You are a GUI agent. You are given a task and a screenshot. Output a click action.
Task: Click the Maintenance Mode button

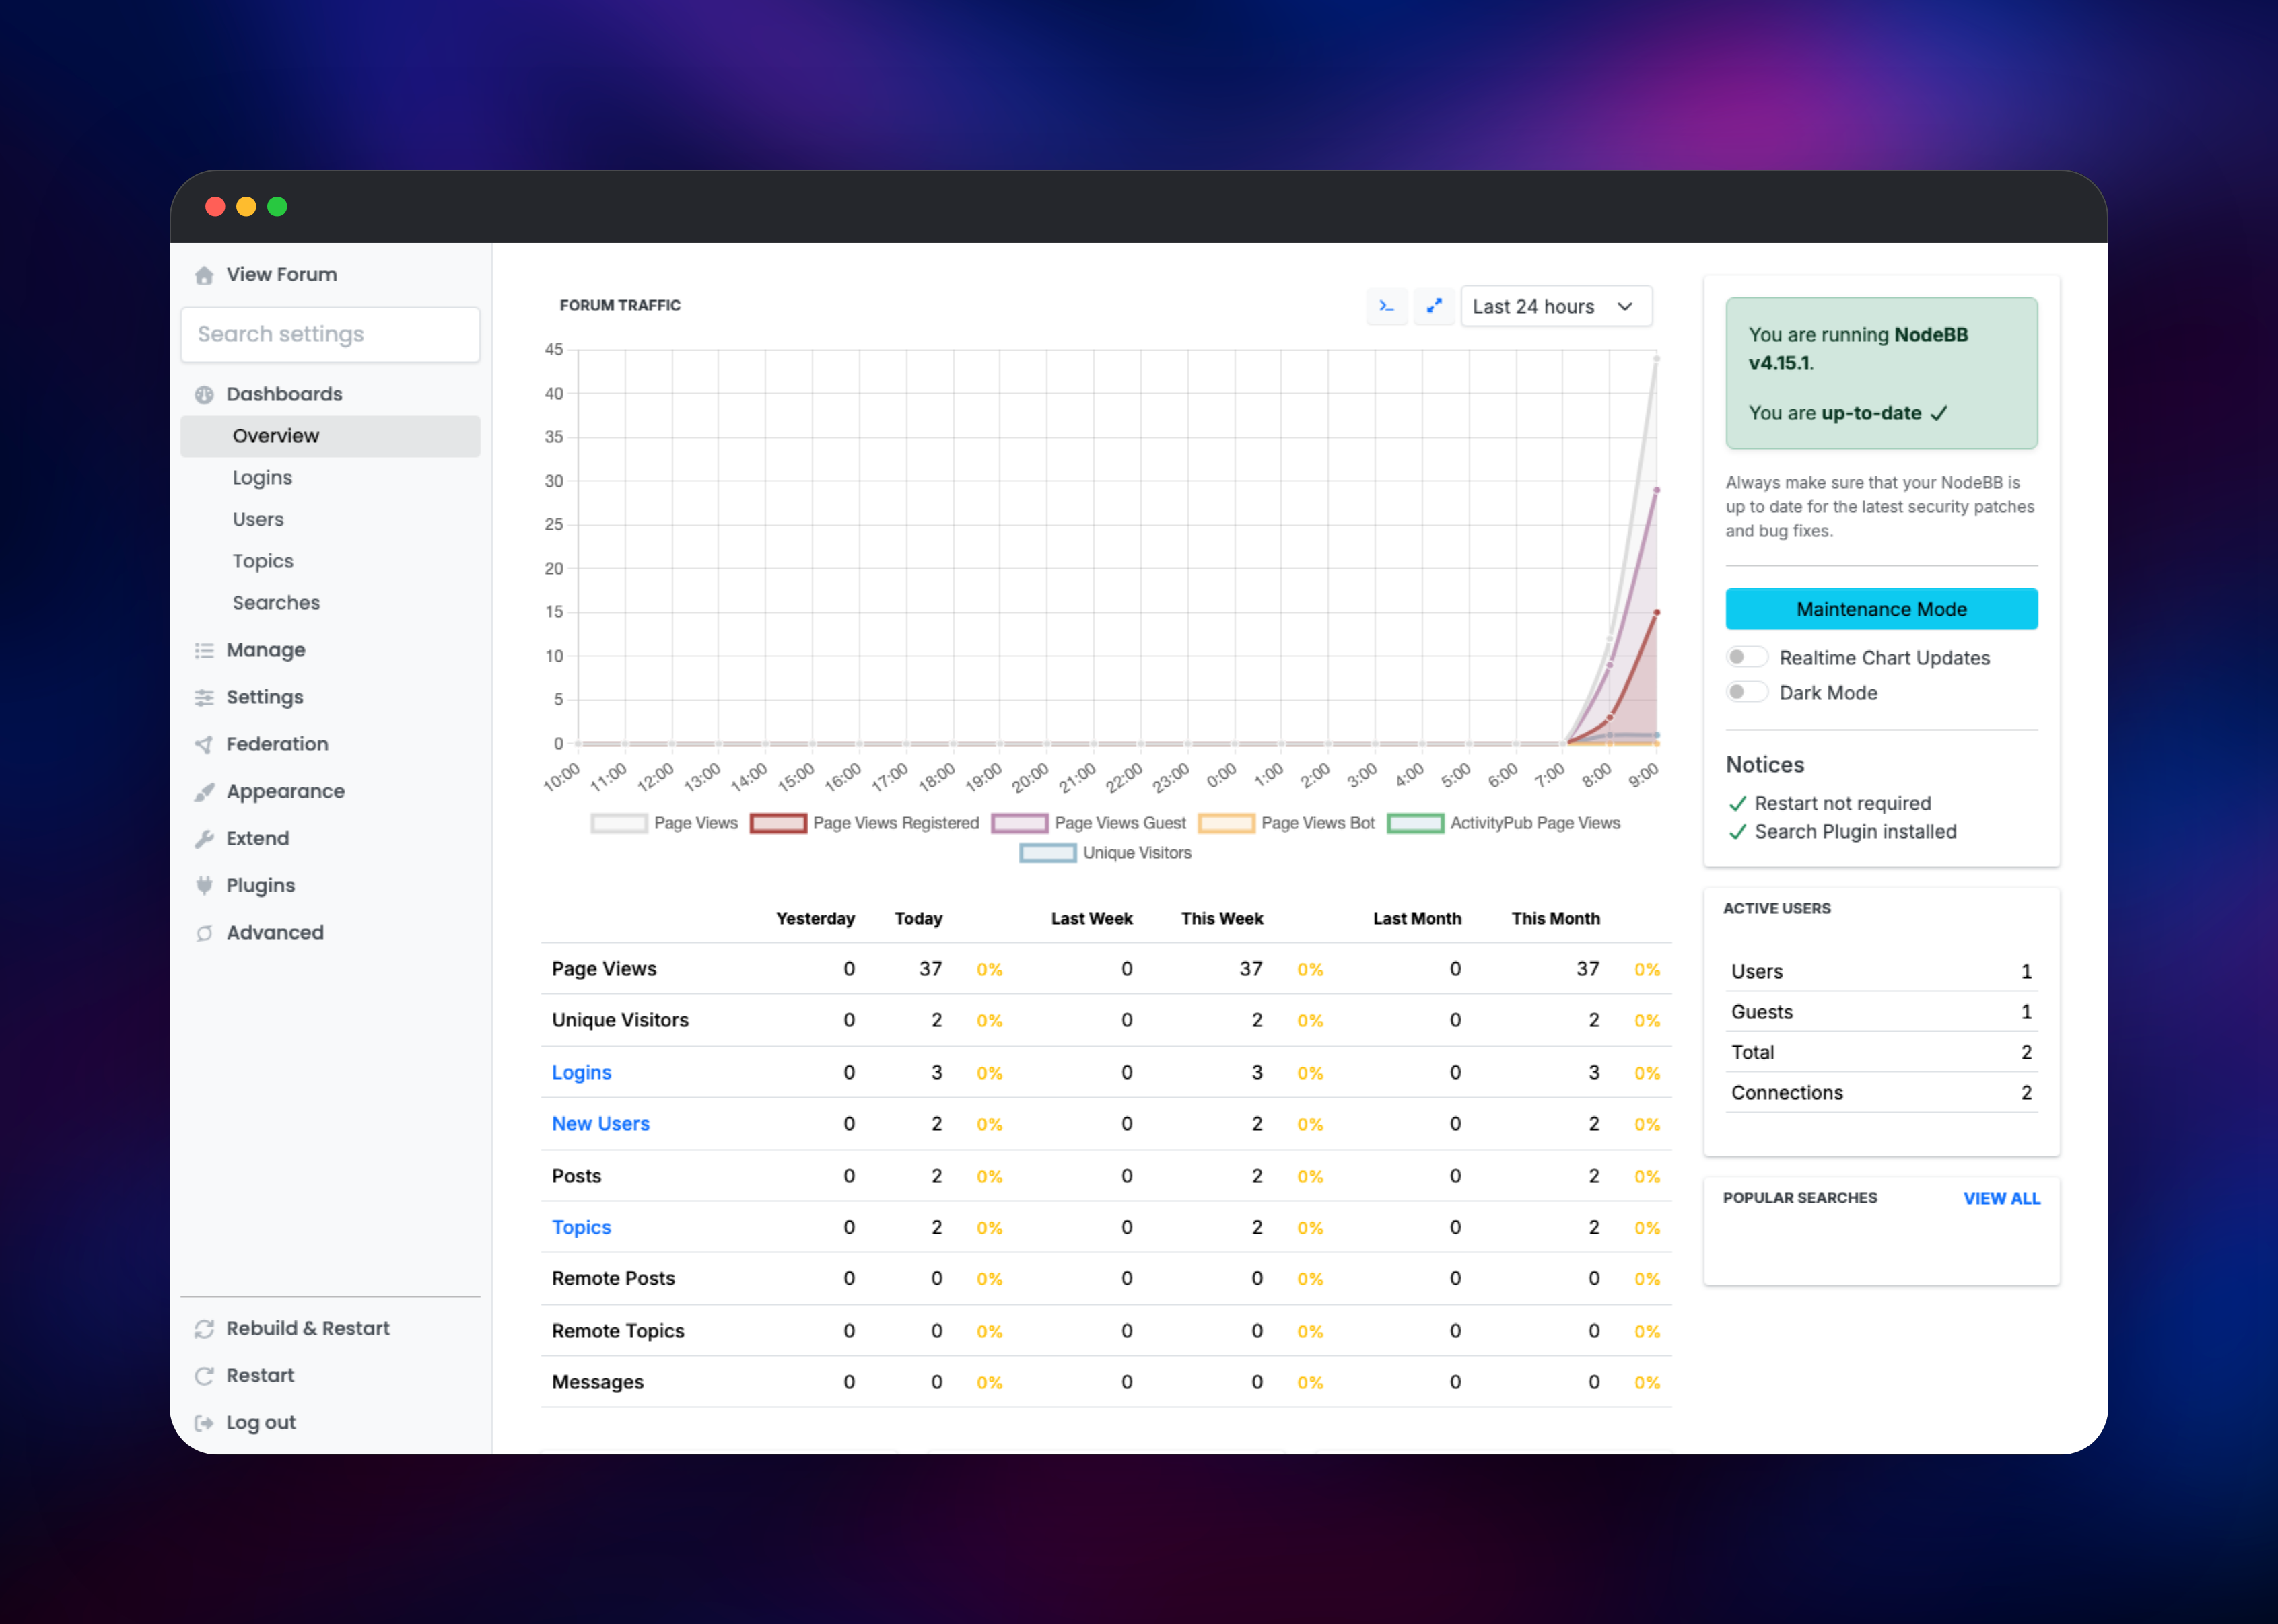[1881, 609]
